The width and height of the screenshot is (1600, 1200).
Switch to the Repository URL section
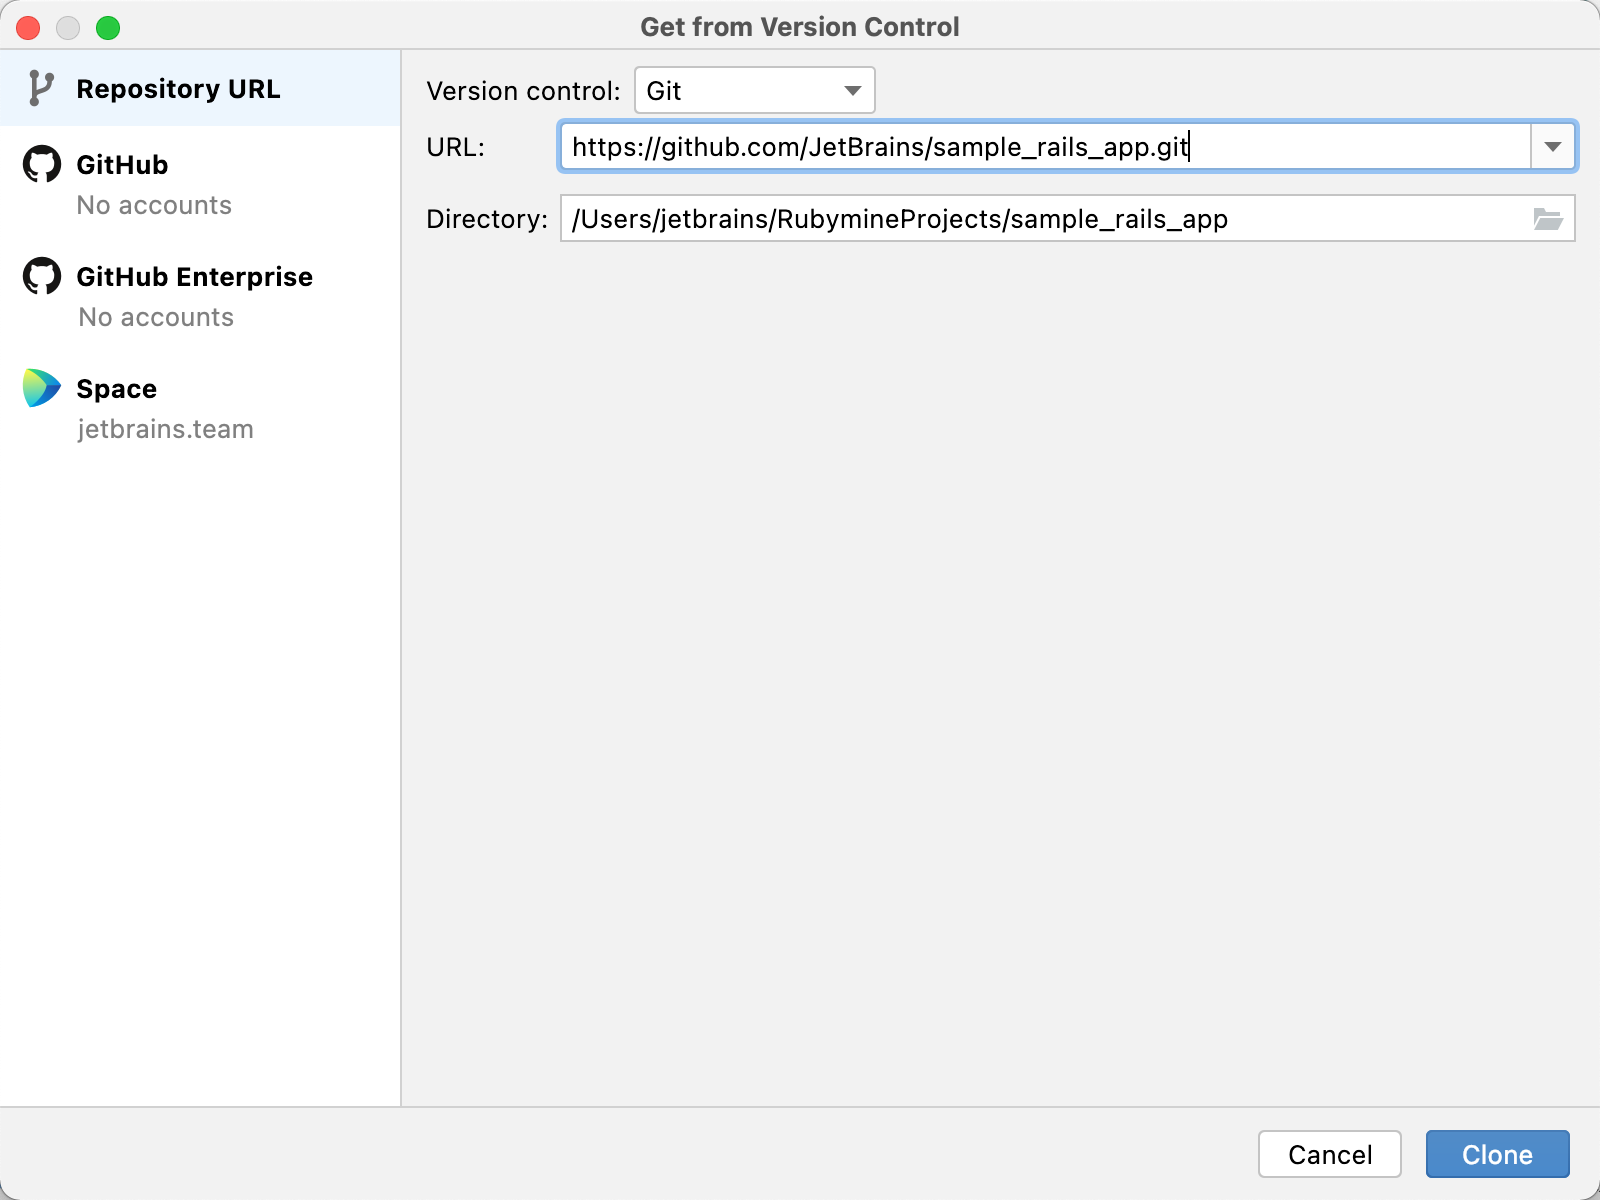pos(178,88)
